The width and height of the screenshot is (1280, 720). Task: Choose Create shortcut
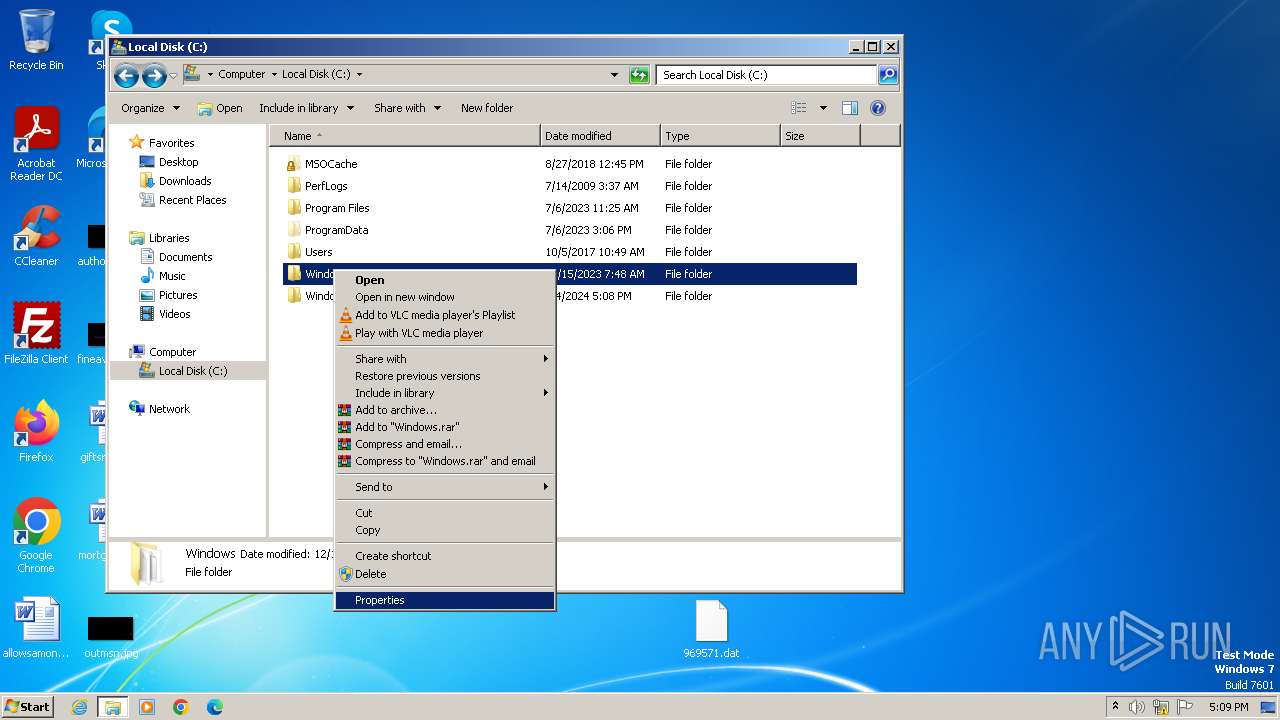click(445, 556)
